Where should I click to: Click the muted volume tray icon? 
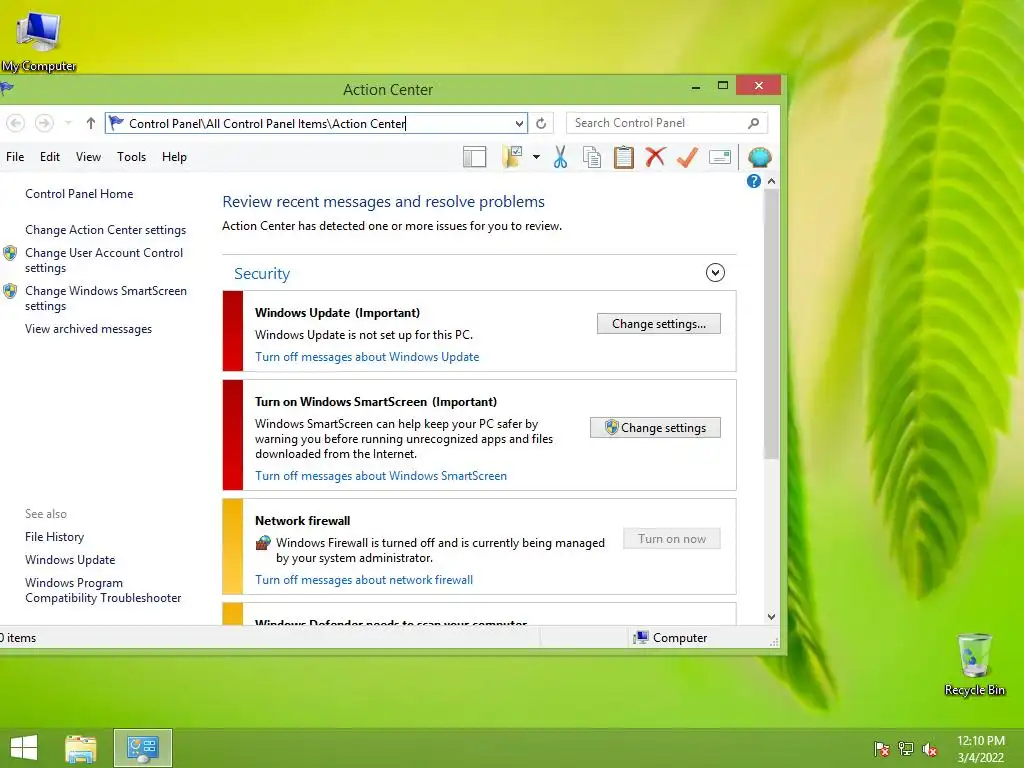(930, 749)
